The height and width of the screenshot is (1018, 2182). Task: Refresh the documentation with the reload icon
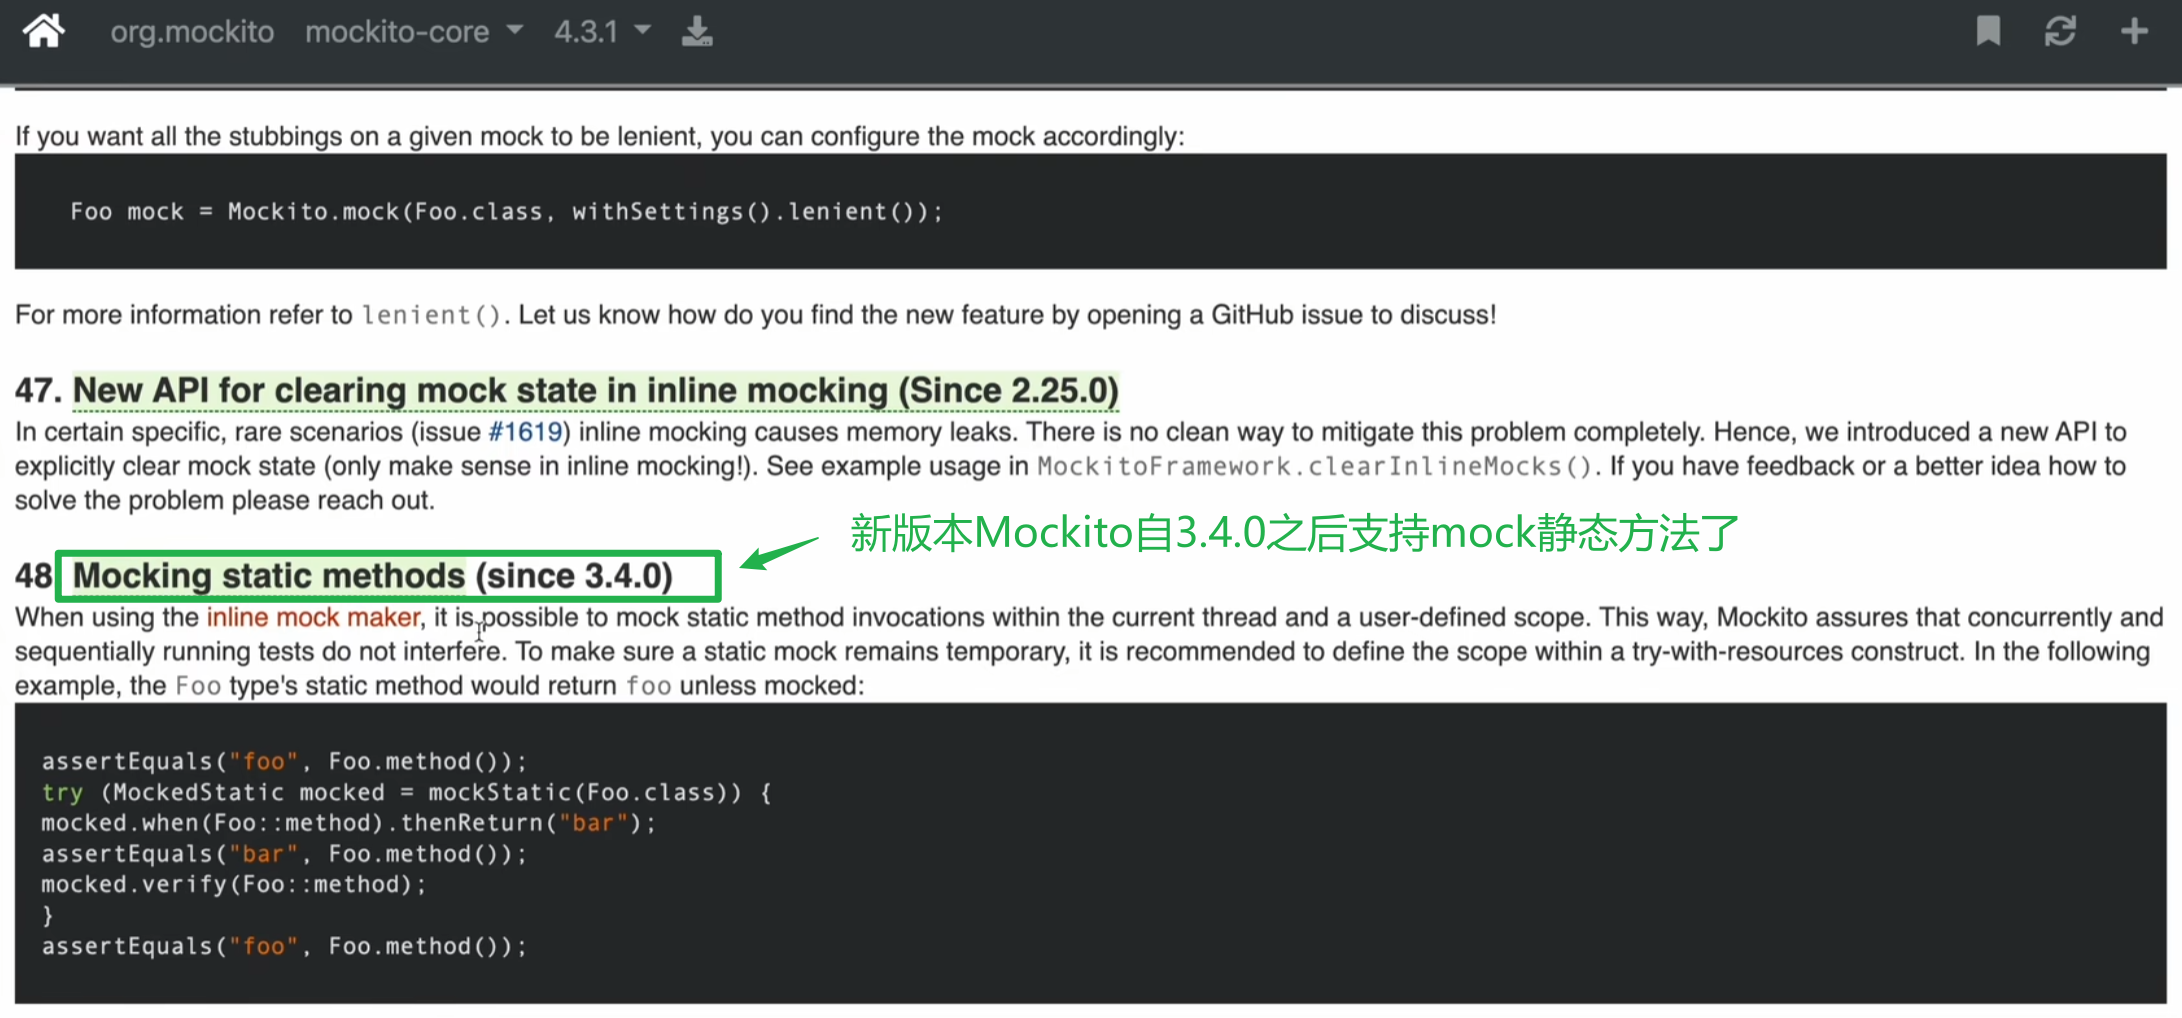(x=2060, y=31)
